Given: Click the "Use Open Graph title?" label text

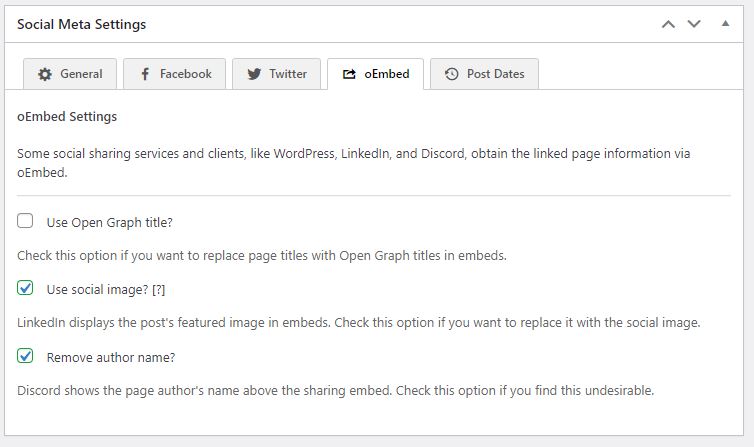Looking at the screenshot, I should point(110,222).
